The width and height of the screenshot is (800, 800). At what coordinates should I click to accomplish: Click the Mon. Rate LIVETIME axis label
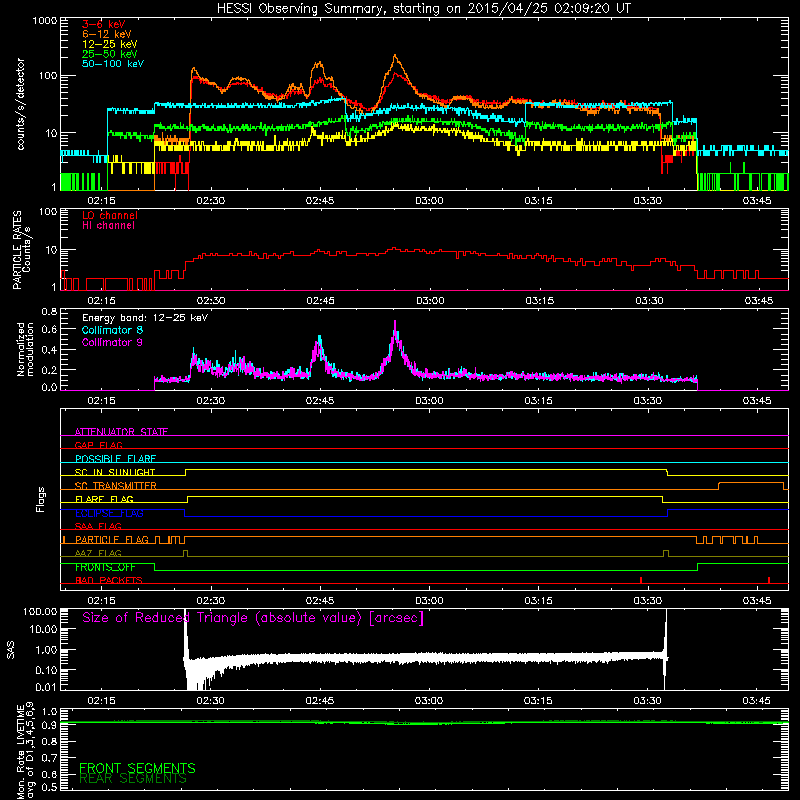pos(25,749)
